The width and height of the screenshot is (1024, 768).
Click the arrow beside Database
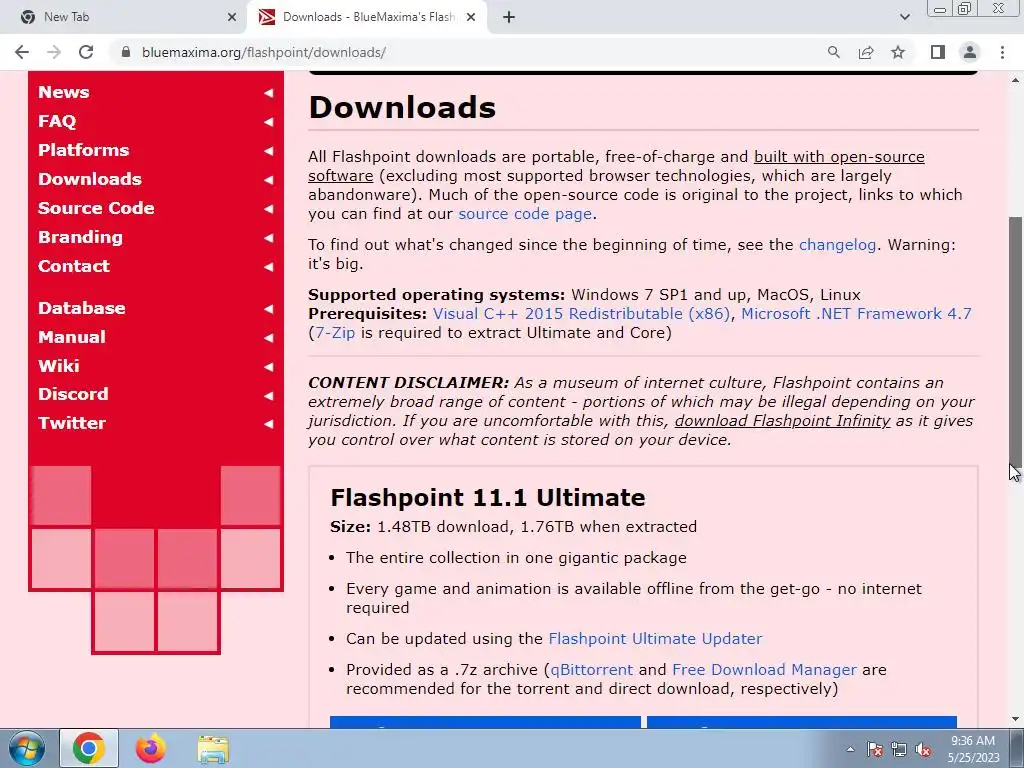(268, 309)
